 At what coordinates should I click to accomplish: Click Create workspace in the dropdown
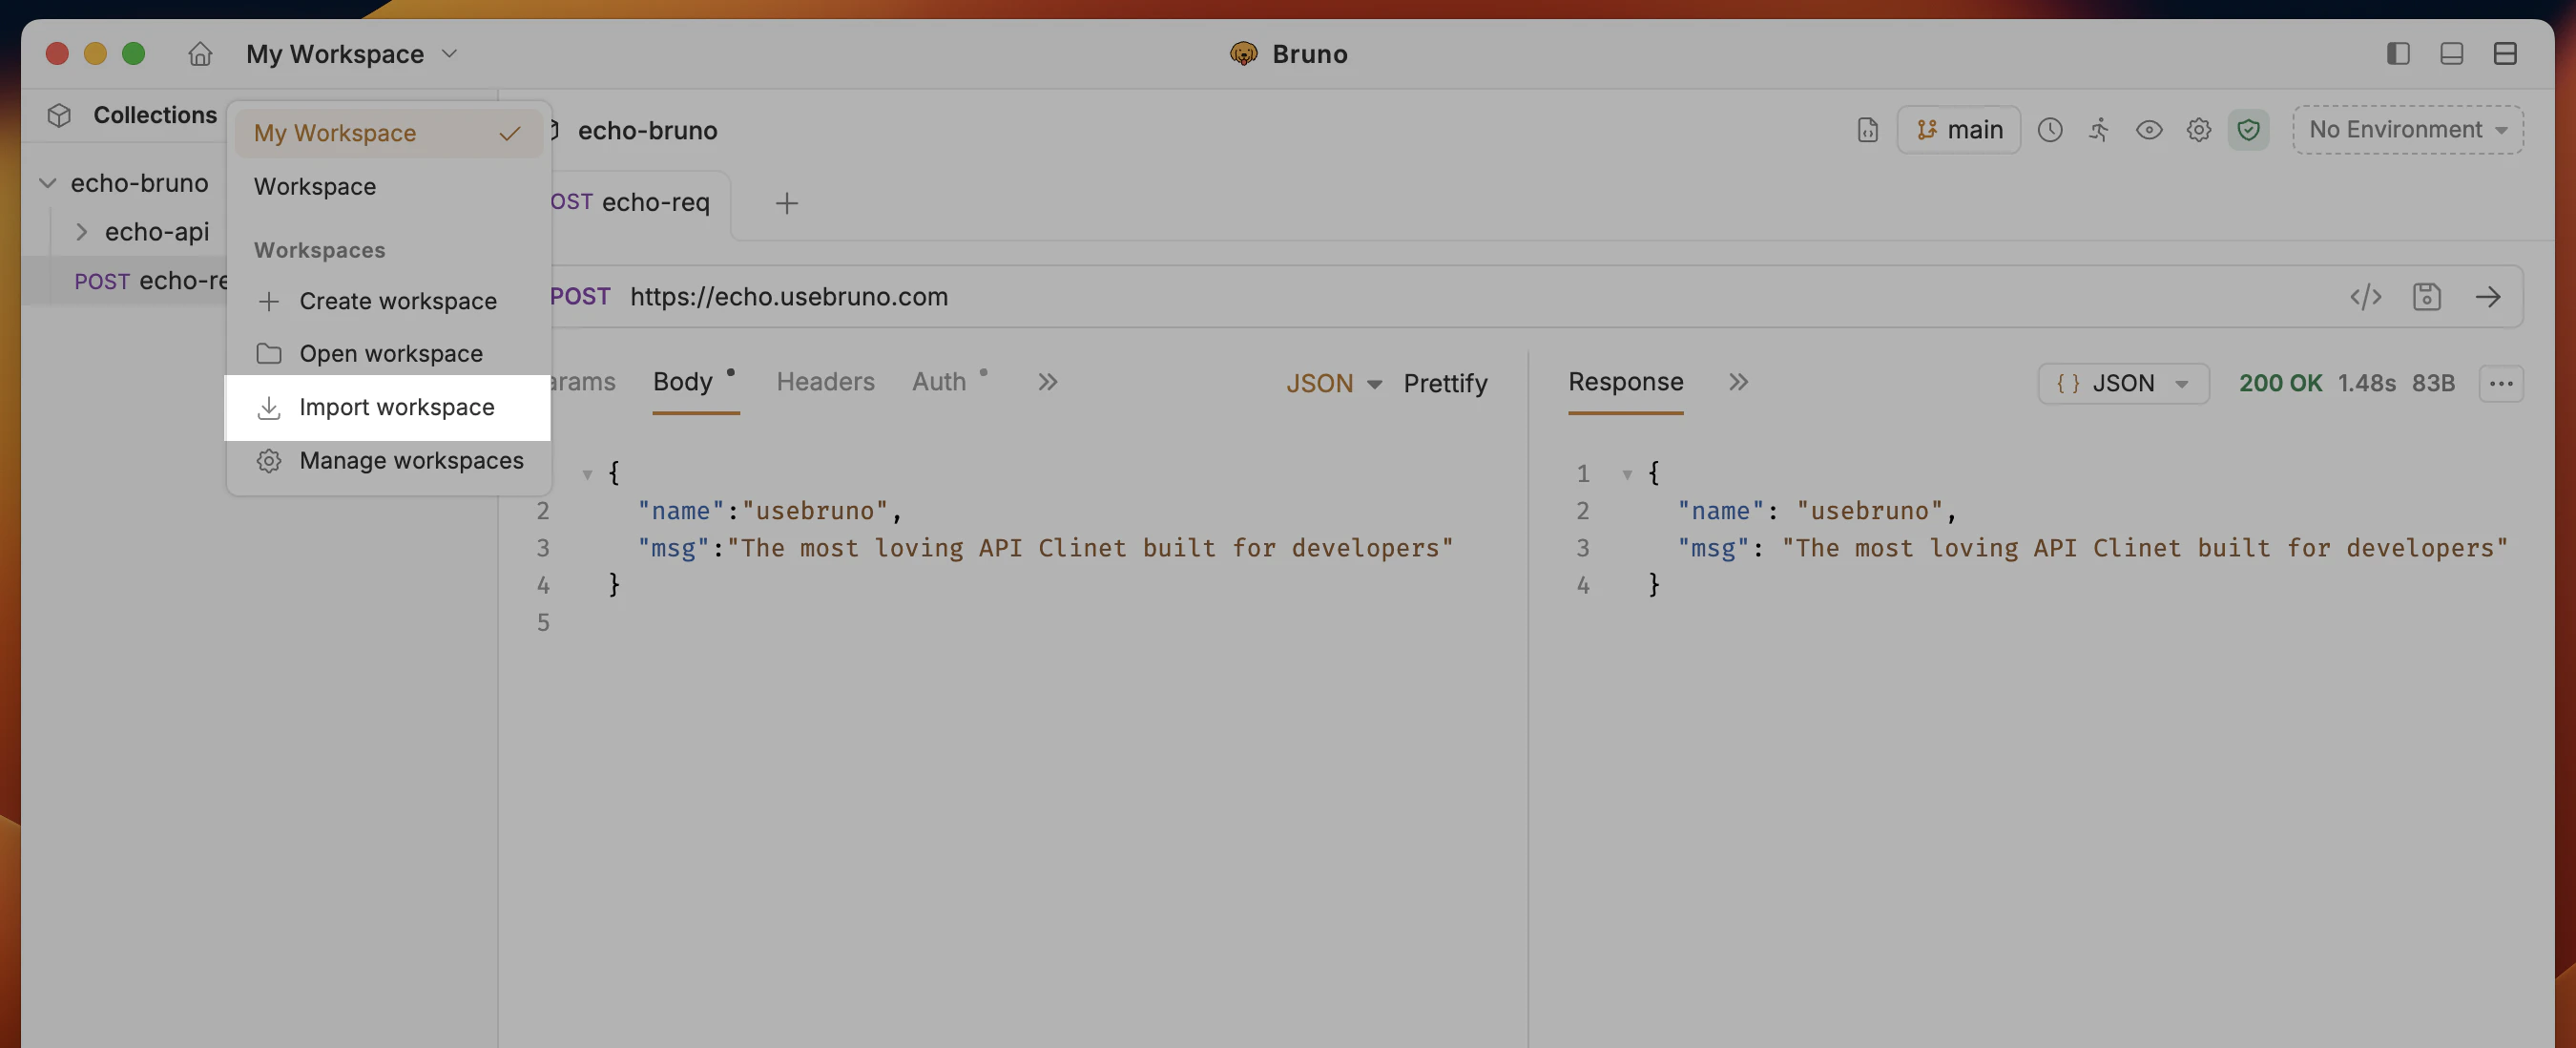point(398,300)
